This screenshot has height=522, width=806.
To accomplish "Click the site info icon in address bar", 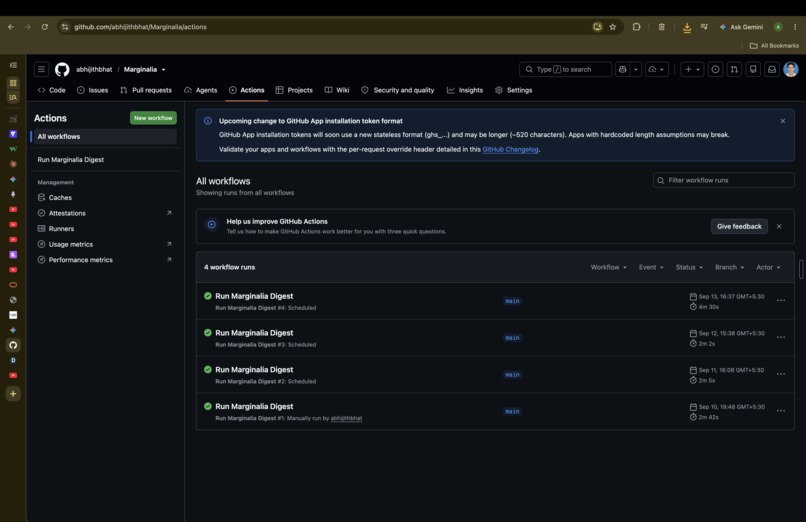I will pyautogui.click(x=65, y=27).
